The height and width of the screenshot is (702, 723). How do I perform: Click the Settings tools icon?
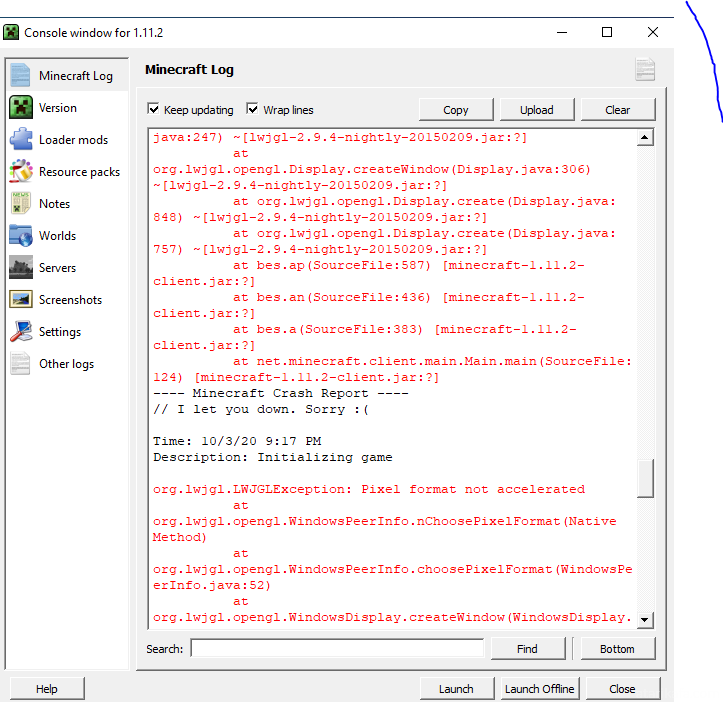click(20, 332)
